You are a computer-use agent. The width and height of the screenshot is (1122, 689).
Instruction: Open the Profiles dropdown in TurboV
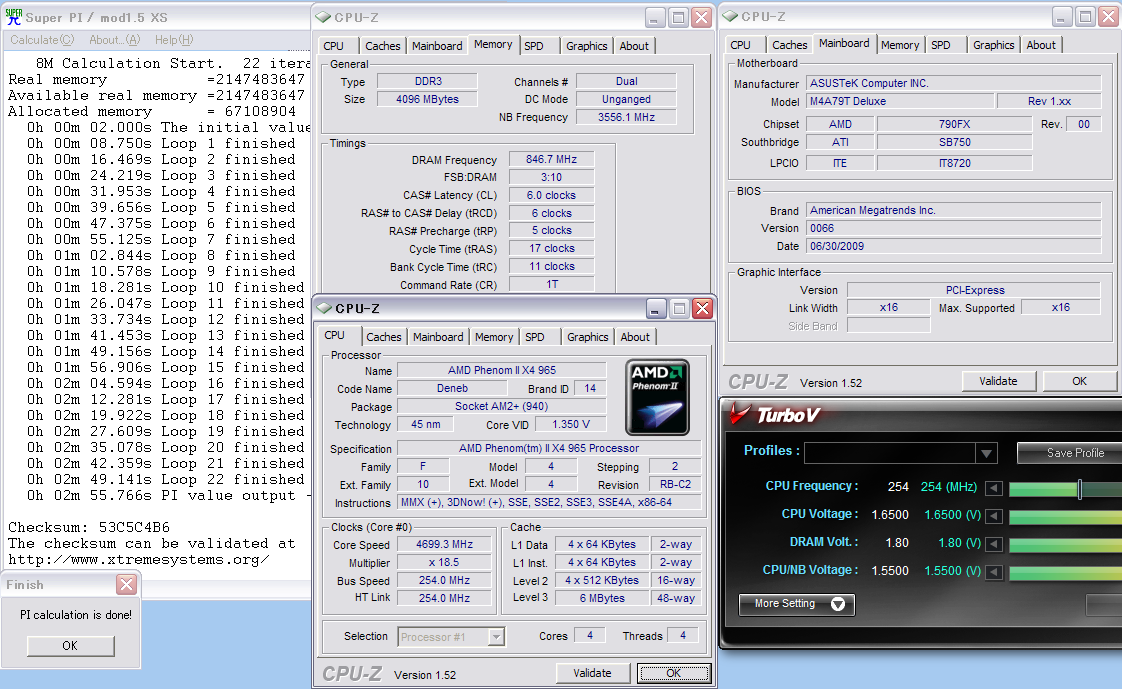(986, 454)
